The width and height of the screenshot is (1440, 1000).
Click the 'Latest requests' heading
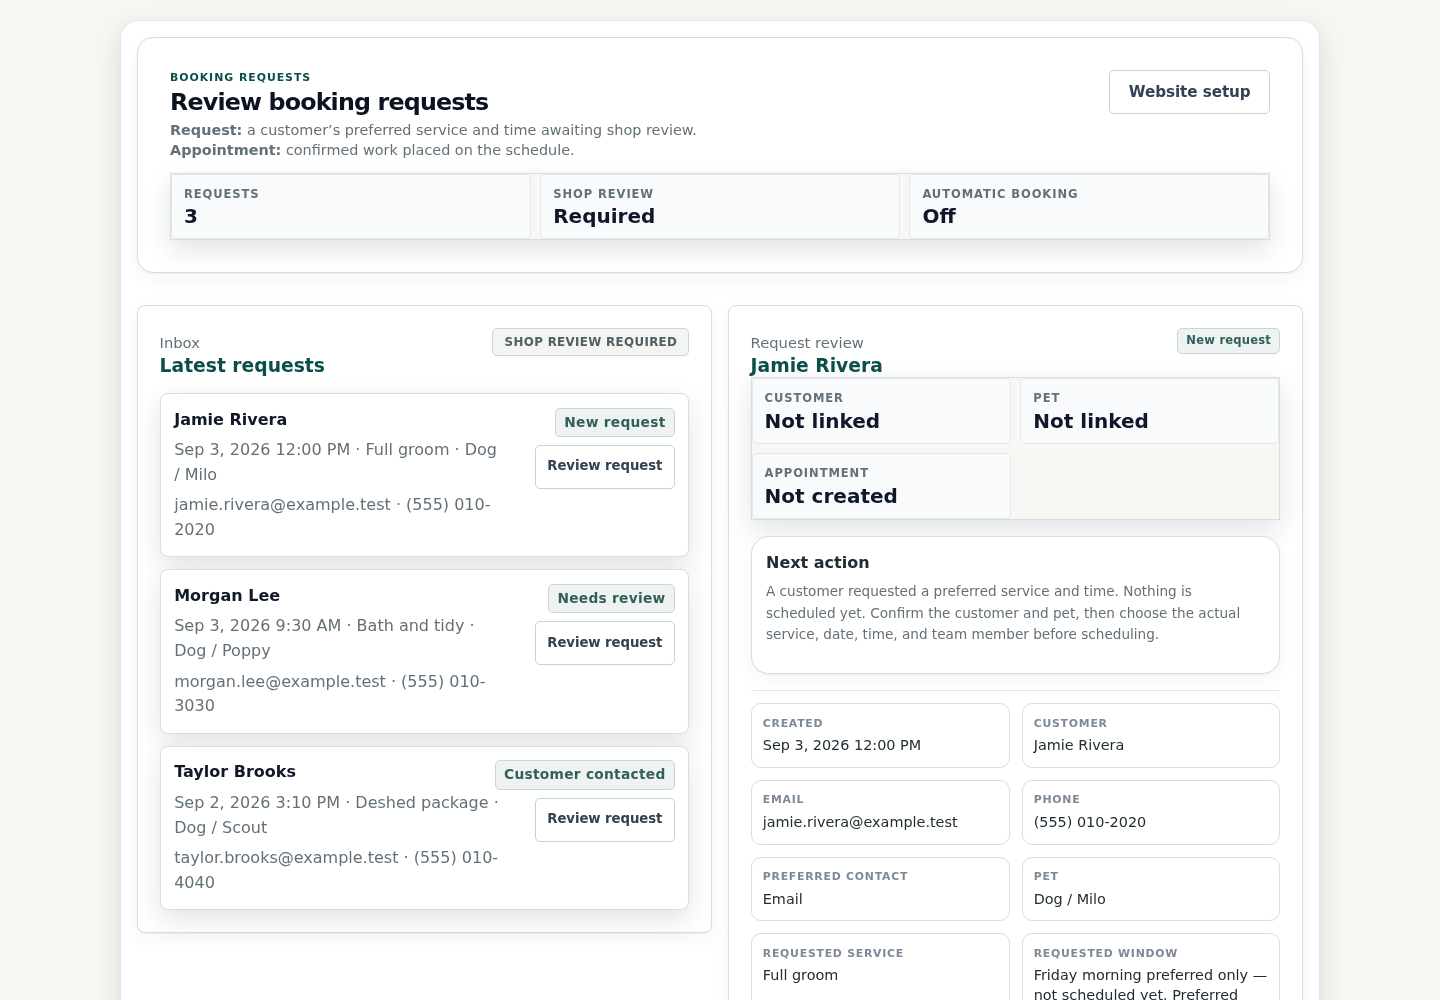coord(242,366)
